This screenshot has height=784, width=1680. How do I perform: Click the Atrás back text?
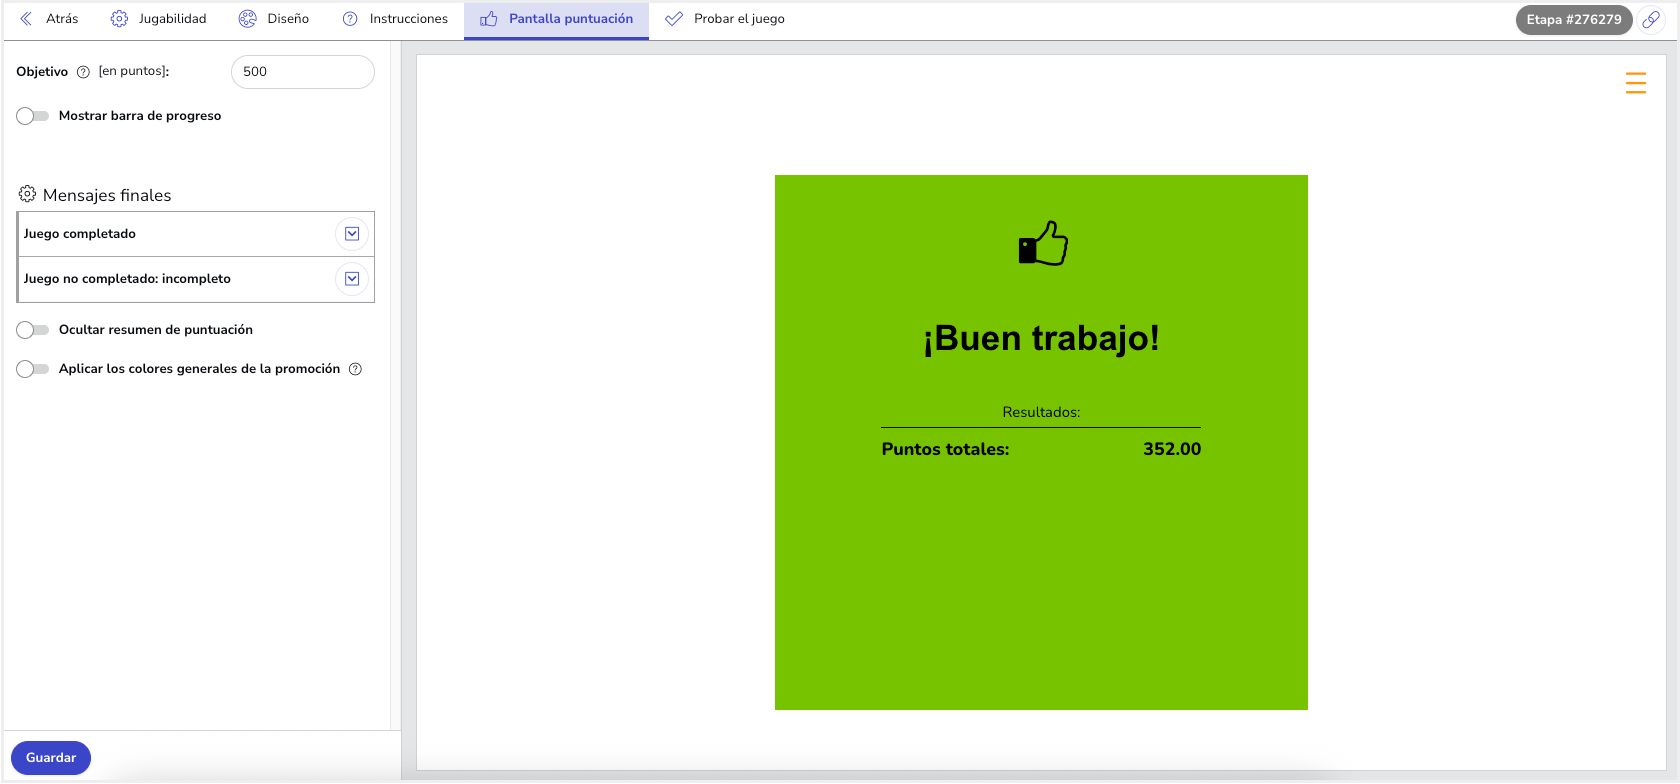(x=62, y=19)
